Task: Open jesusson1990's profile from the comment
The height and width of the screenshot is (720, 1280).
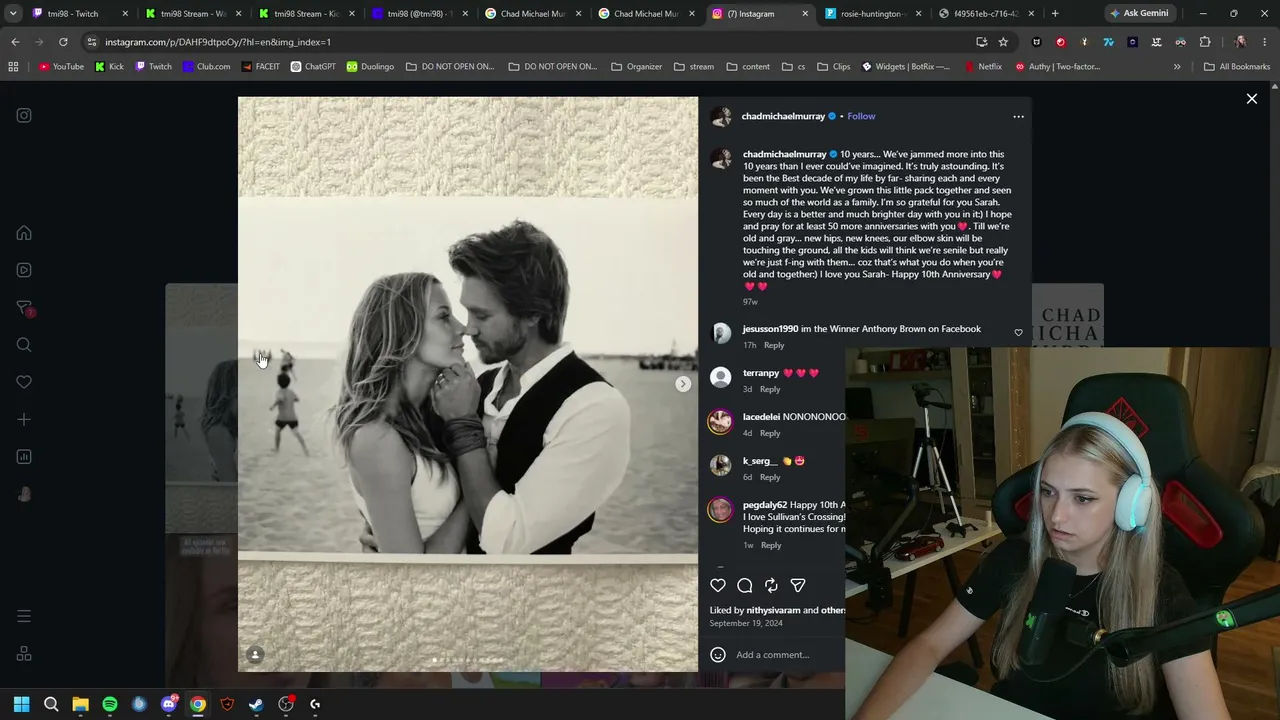Action: point(770,329)
